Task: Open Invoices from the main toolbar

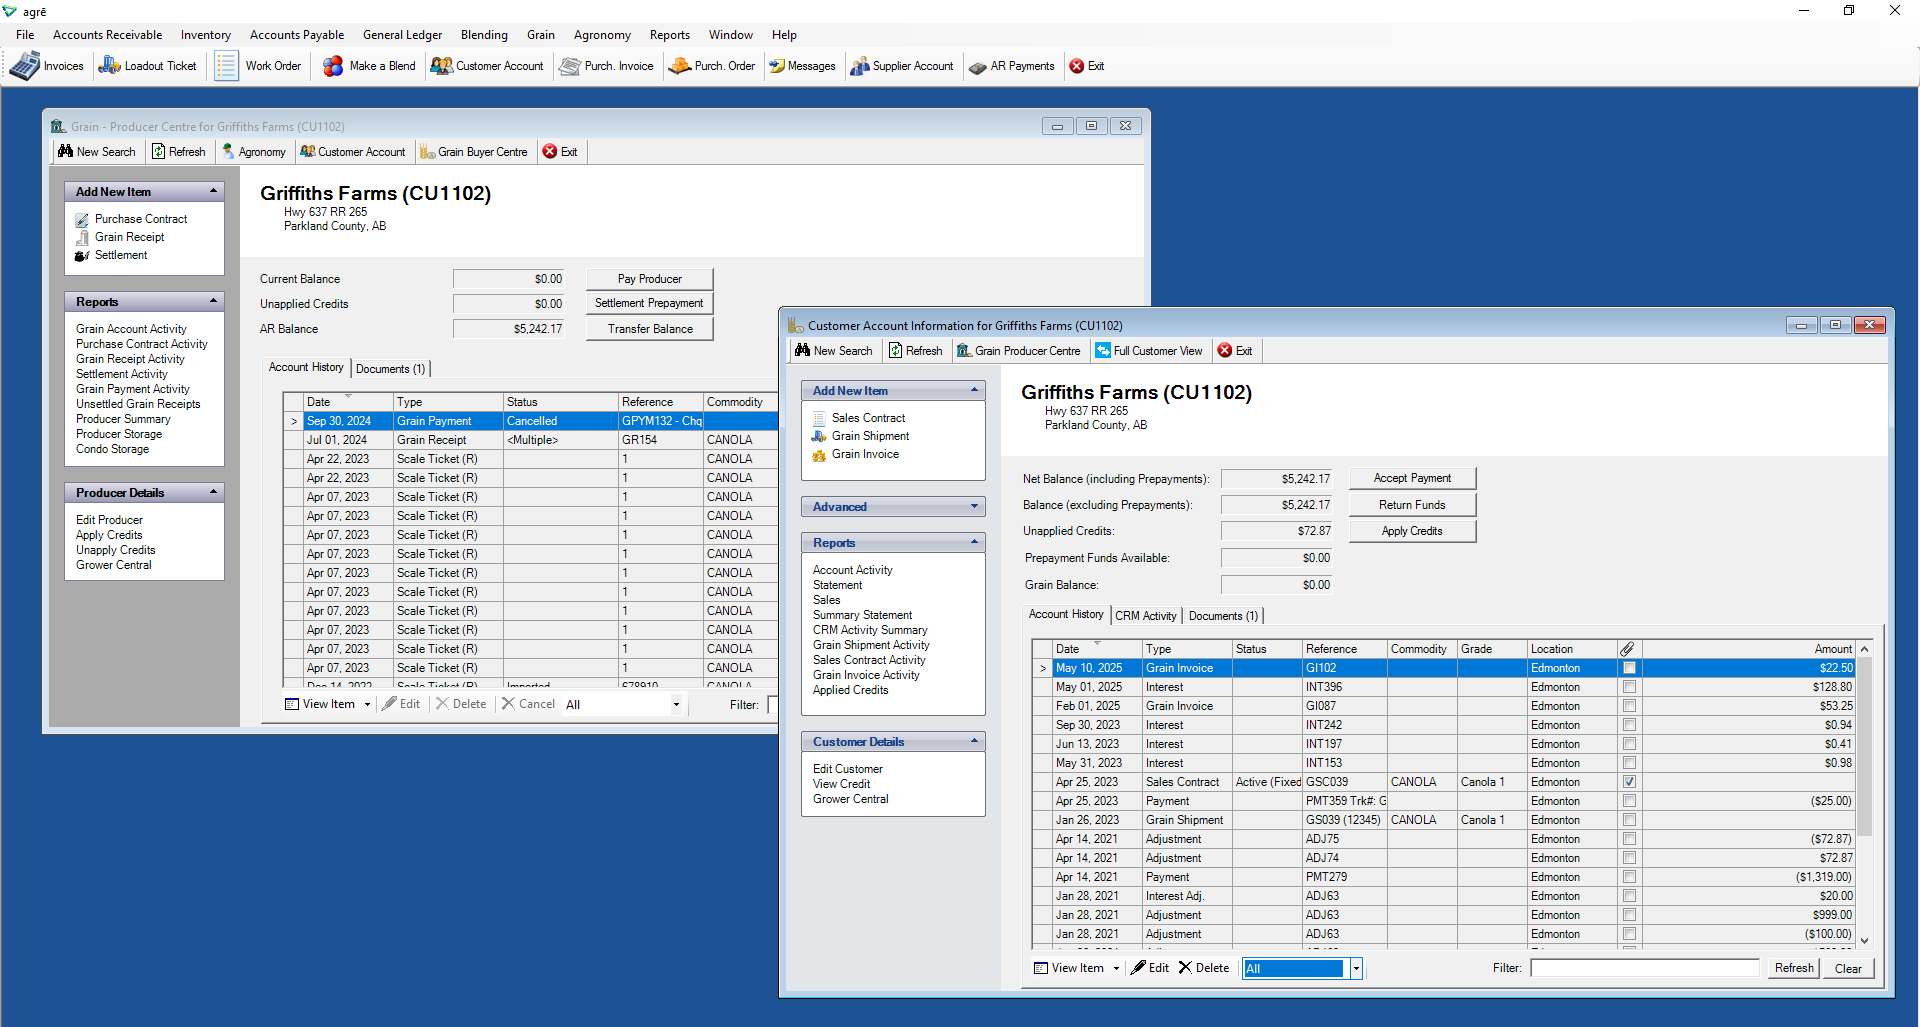Action: click(x=47, y=66)
